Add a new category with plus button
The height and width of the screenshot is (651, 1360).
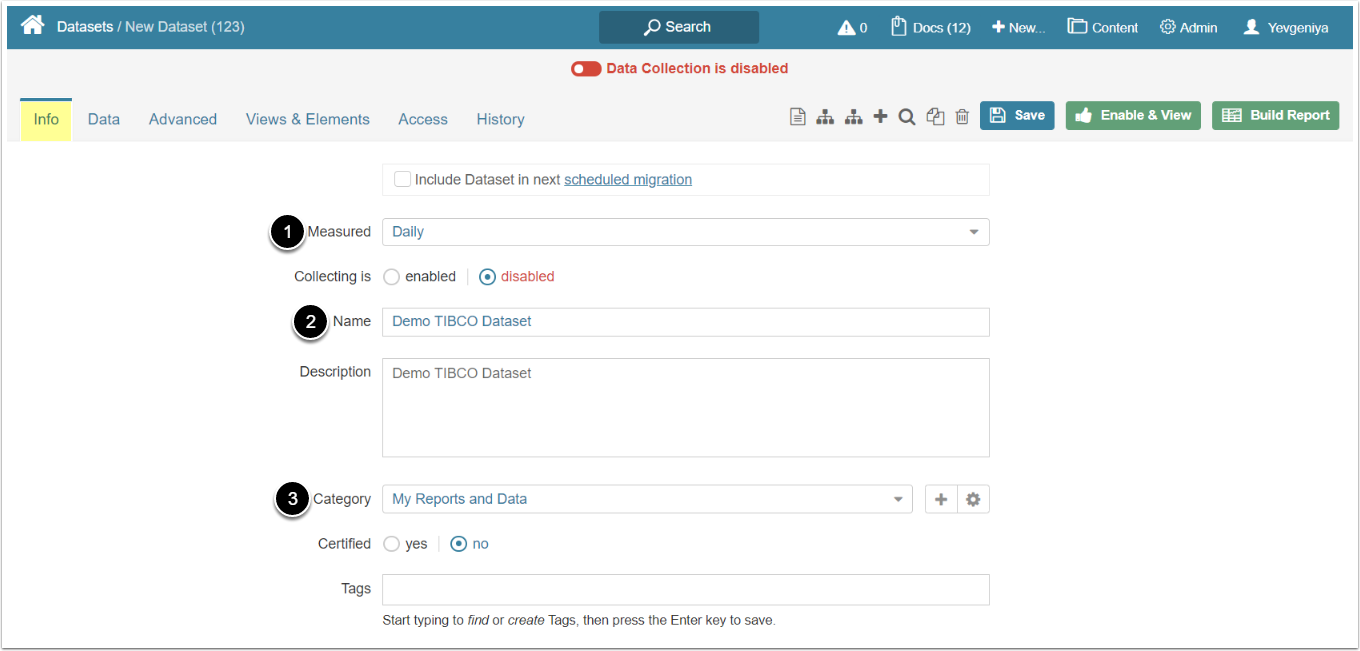[940, 499]
